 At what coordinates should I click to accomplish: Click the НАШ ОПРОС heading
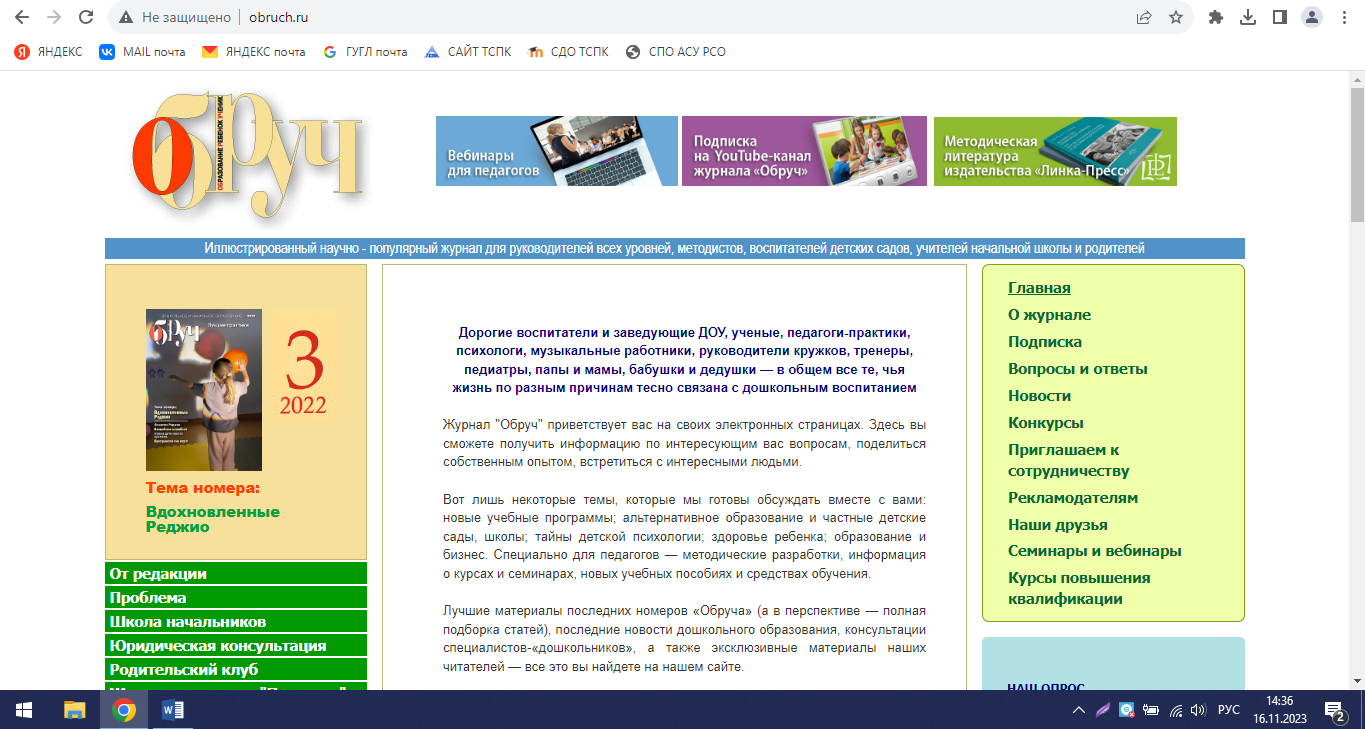[x=1046, y=687]
